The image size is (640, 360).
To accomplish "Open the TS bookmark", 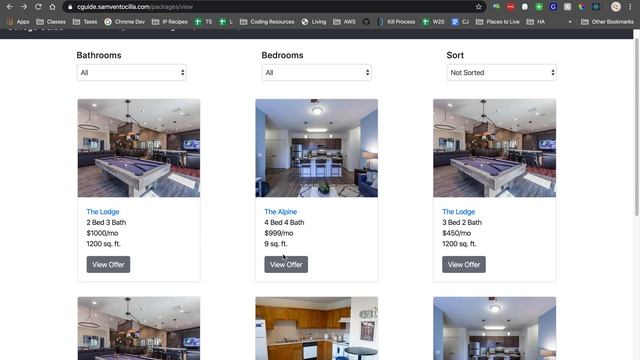I will tap(203, 22).
